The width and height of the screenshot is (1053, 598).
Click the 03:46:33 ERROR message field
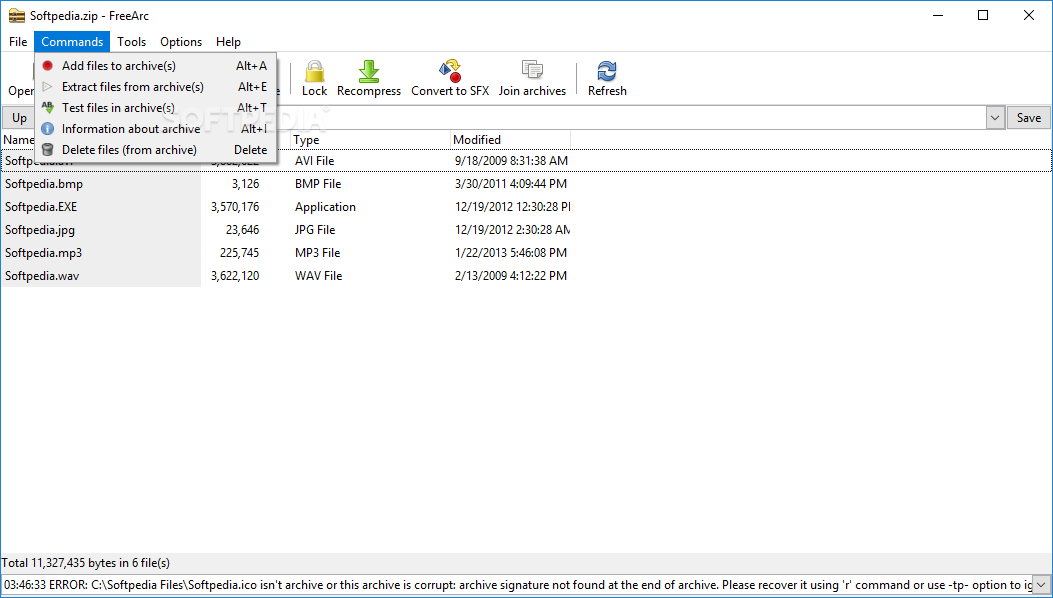pyautogui.click(x=516, y=585)
